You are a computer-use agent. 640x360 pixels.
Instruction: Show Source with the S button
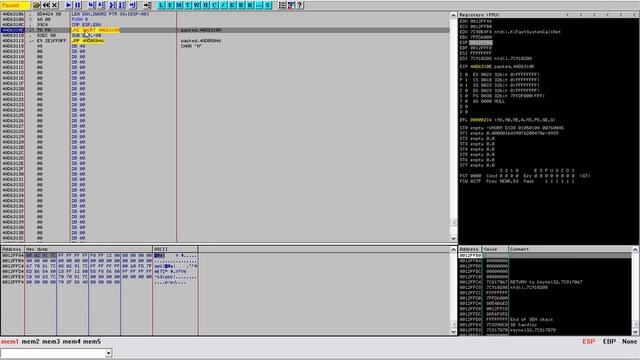(x=268, y=5)
